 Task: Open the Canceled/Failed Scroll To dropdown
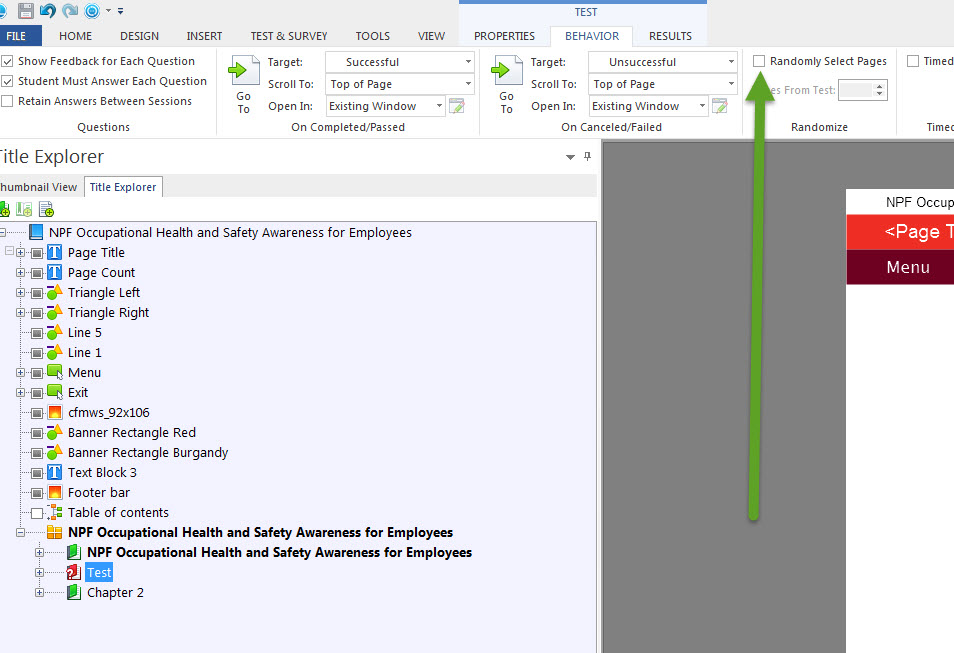[x=731, y=83]
